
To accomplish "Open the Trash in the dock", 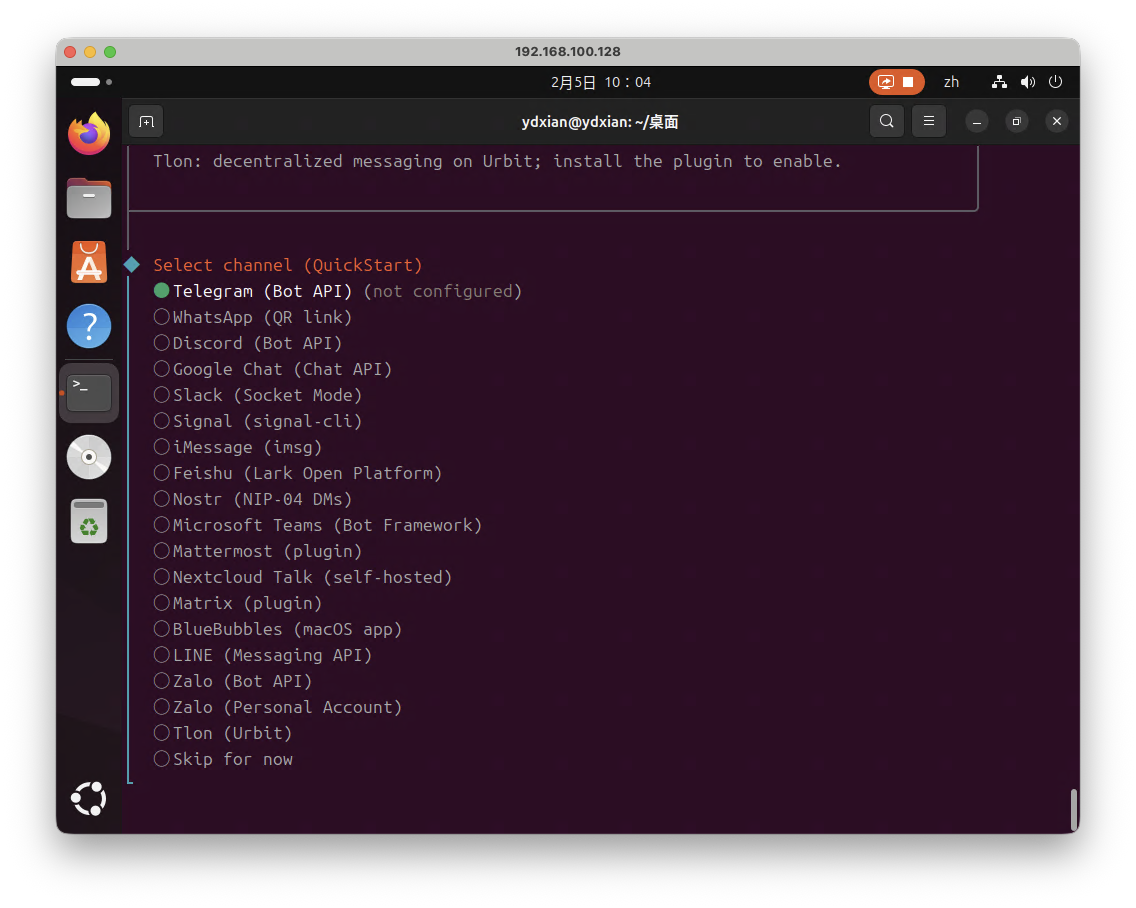I will (x=89, y=521).
